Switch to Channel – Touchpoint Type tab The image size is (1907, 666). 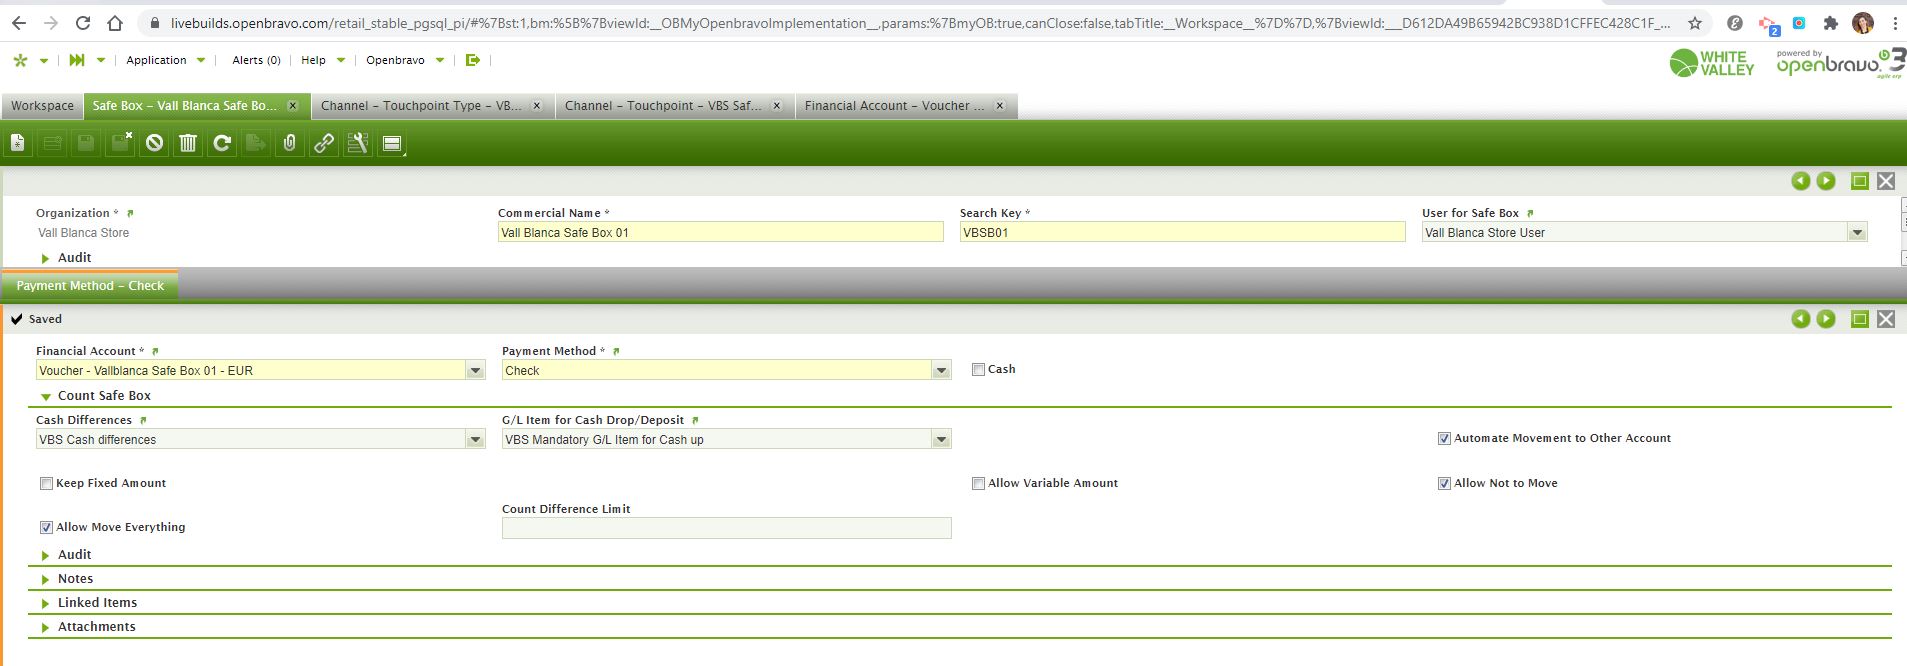(431, 106)
